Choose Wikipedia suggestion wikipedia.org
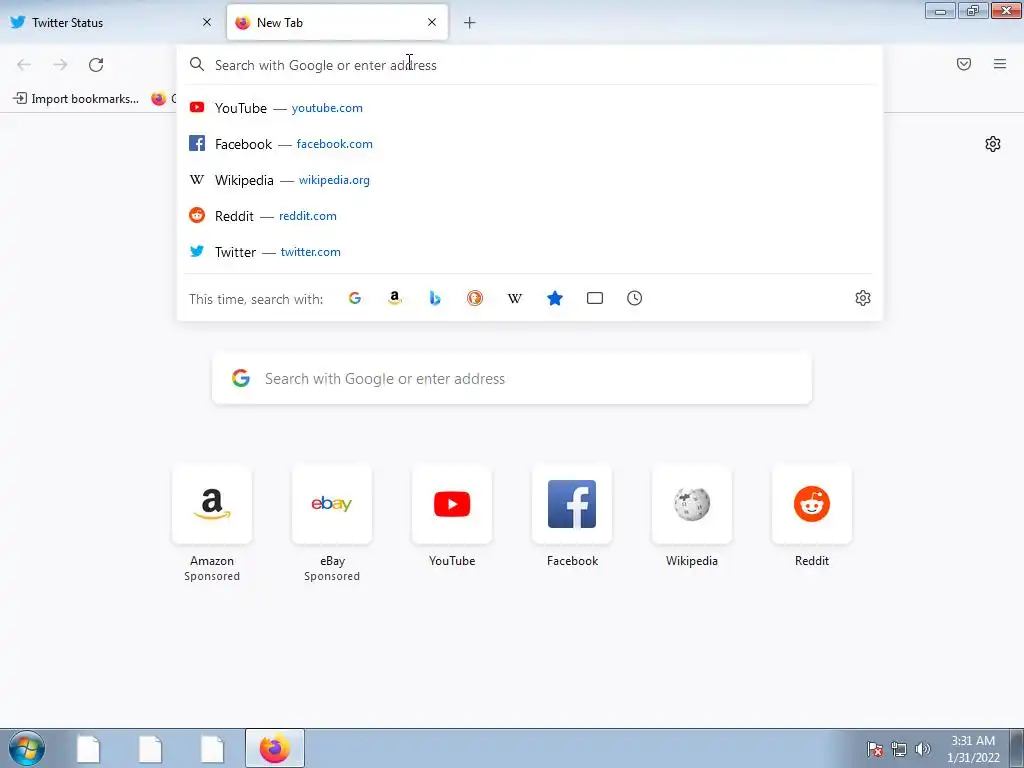This screenshot has width=1024, height=768. (529, 180)
